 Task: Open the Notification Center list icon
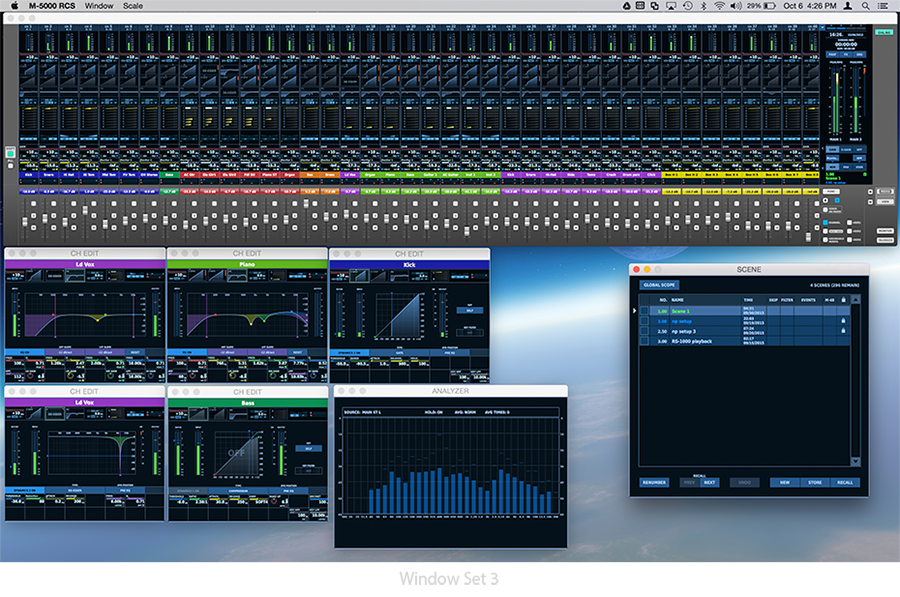coord(883,6)
